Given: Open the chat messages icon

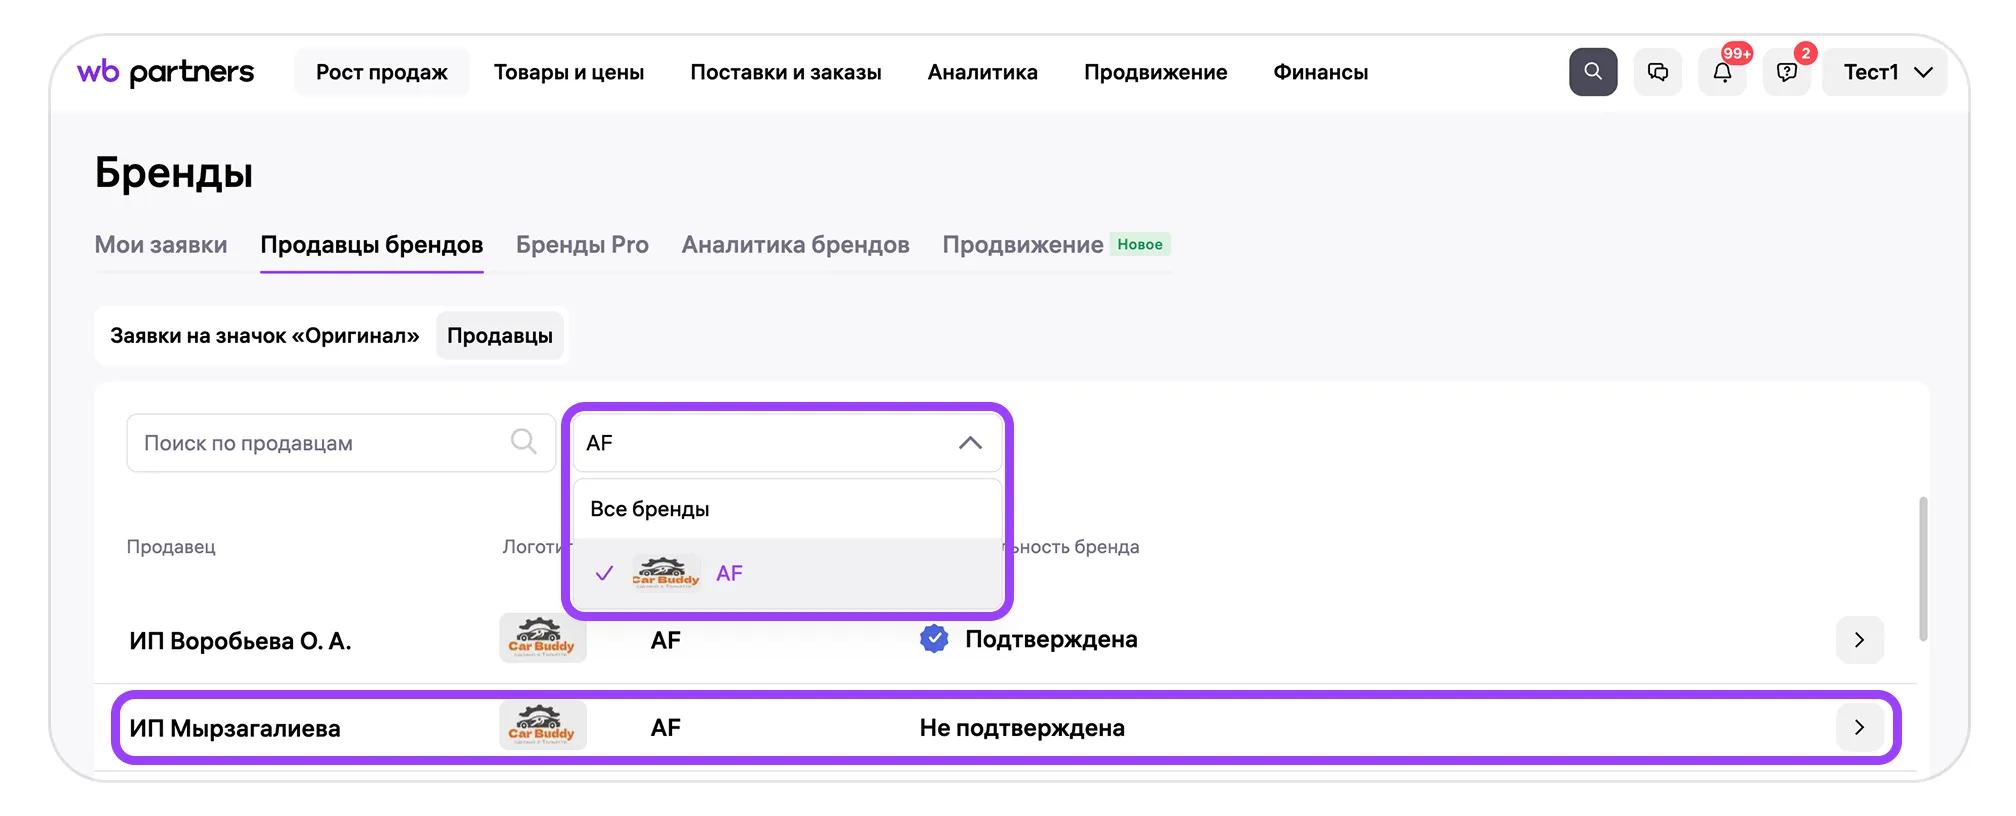Looking at the screenshot, I should [1658, 72].
